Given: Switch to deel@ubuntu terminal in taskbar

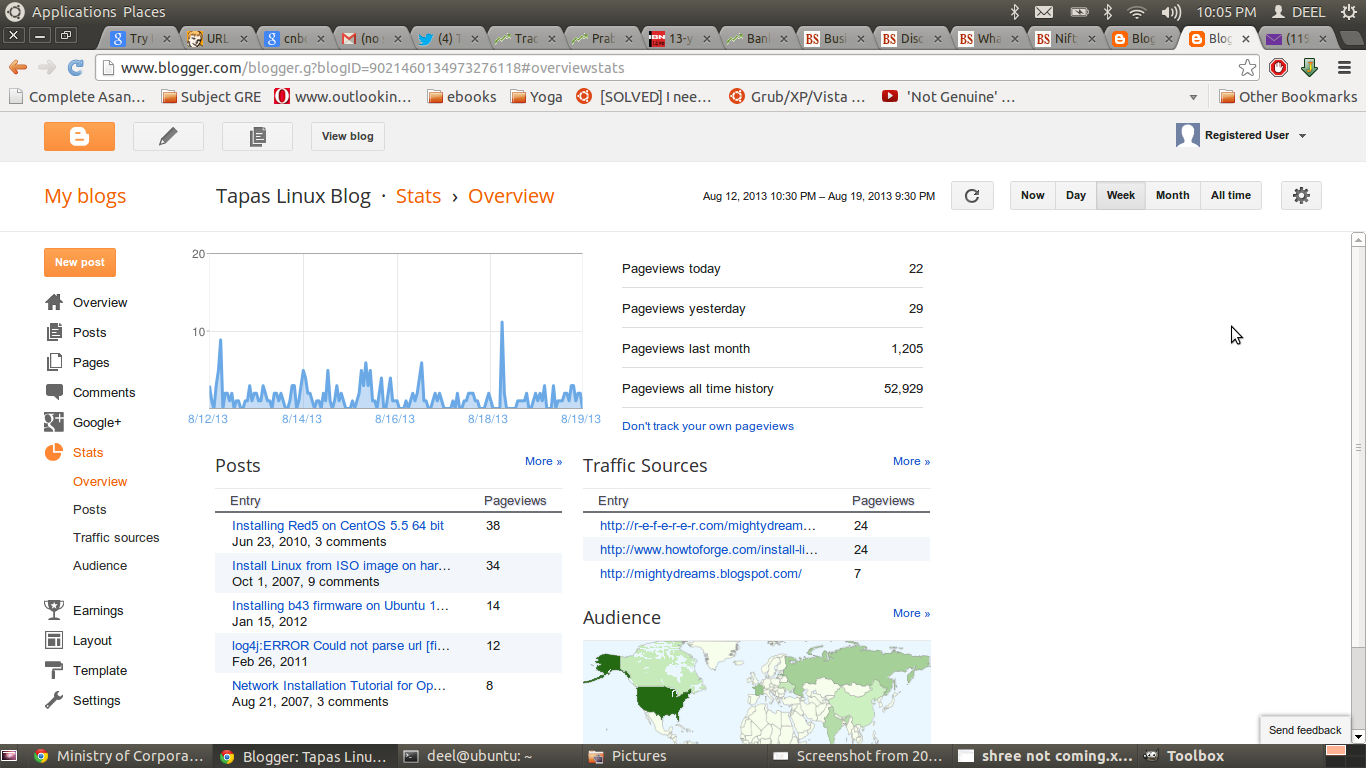Looking at the screenshot, I should tap(478, 756).
